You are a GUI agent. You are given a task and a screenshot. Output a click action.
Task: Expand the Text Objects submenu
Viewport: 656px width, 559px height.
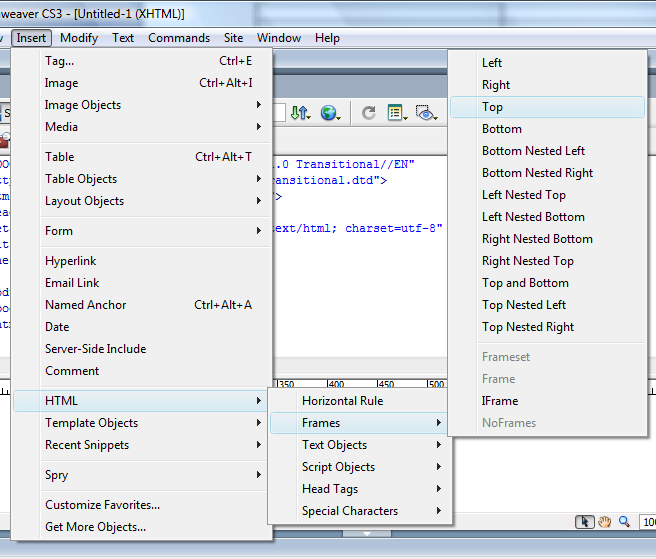click(x=360, y=445)
